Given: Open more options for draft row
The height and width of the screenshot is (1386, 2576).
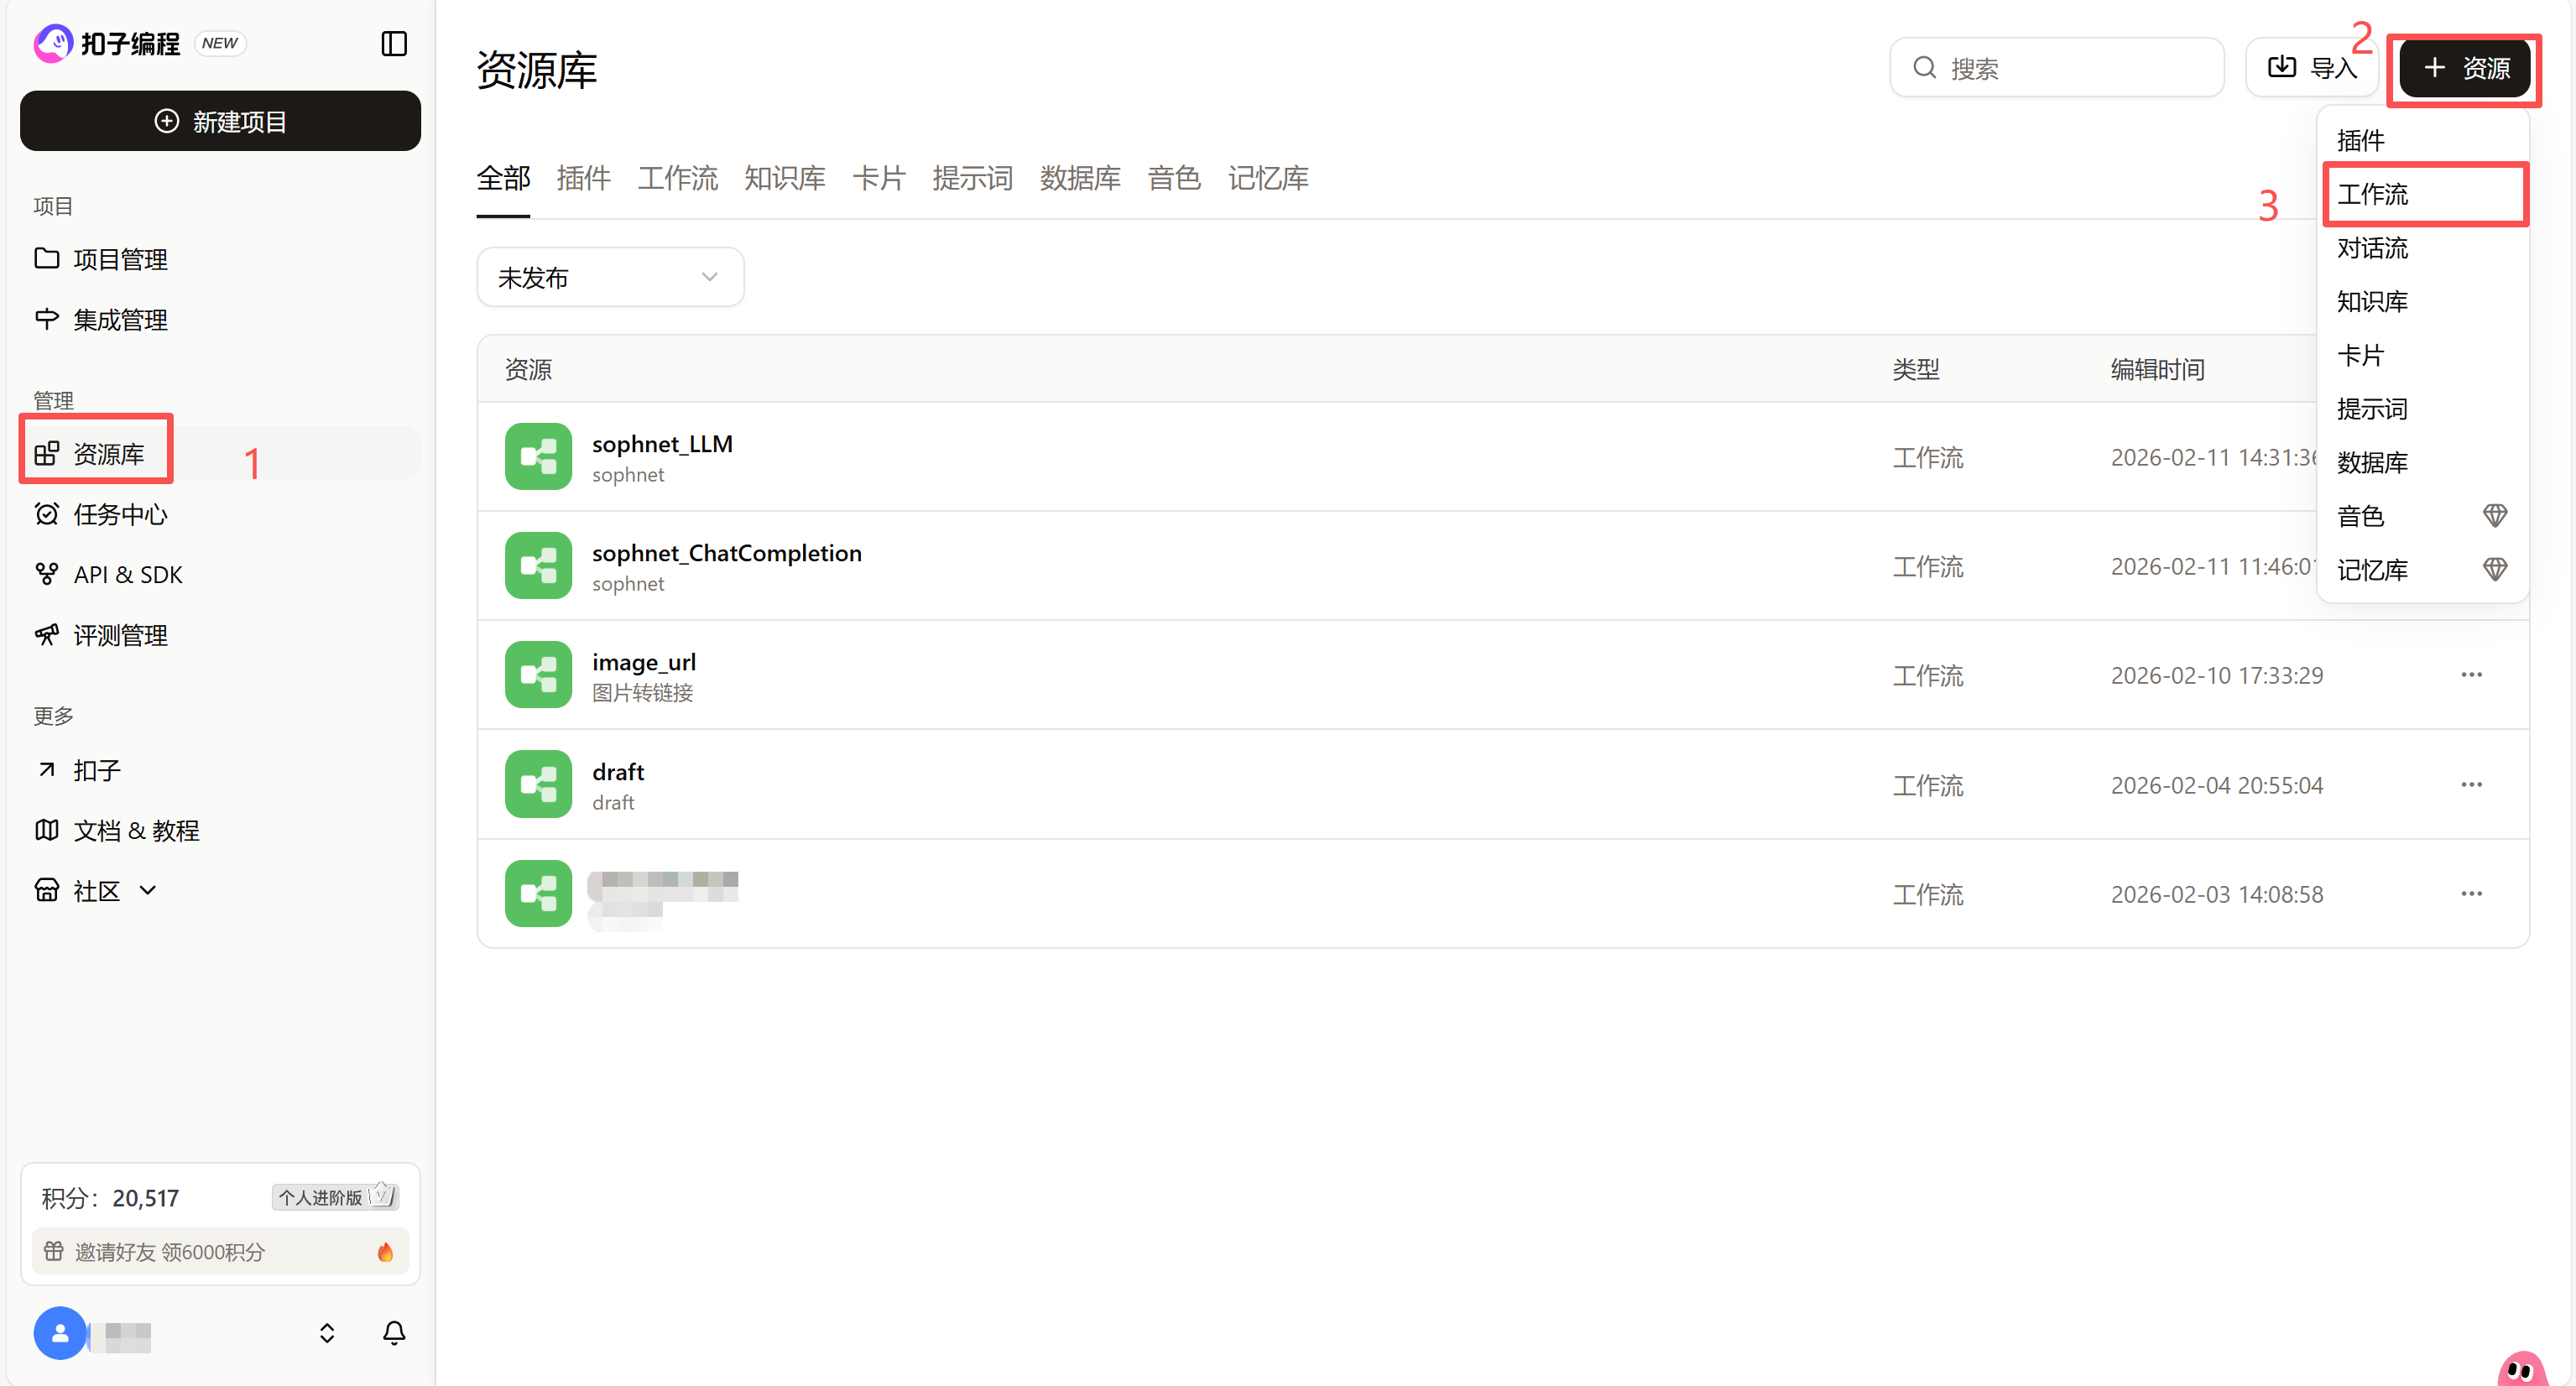Looking at the screenshot, I should [x=2471, y=785].
